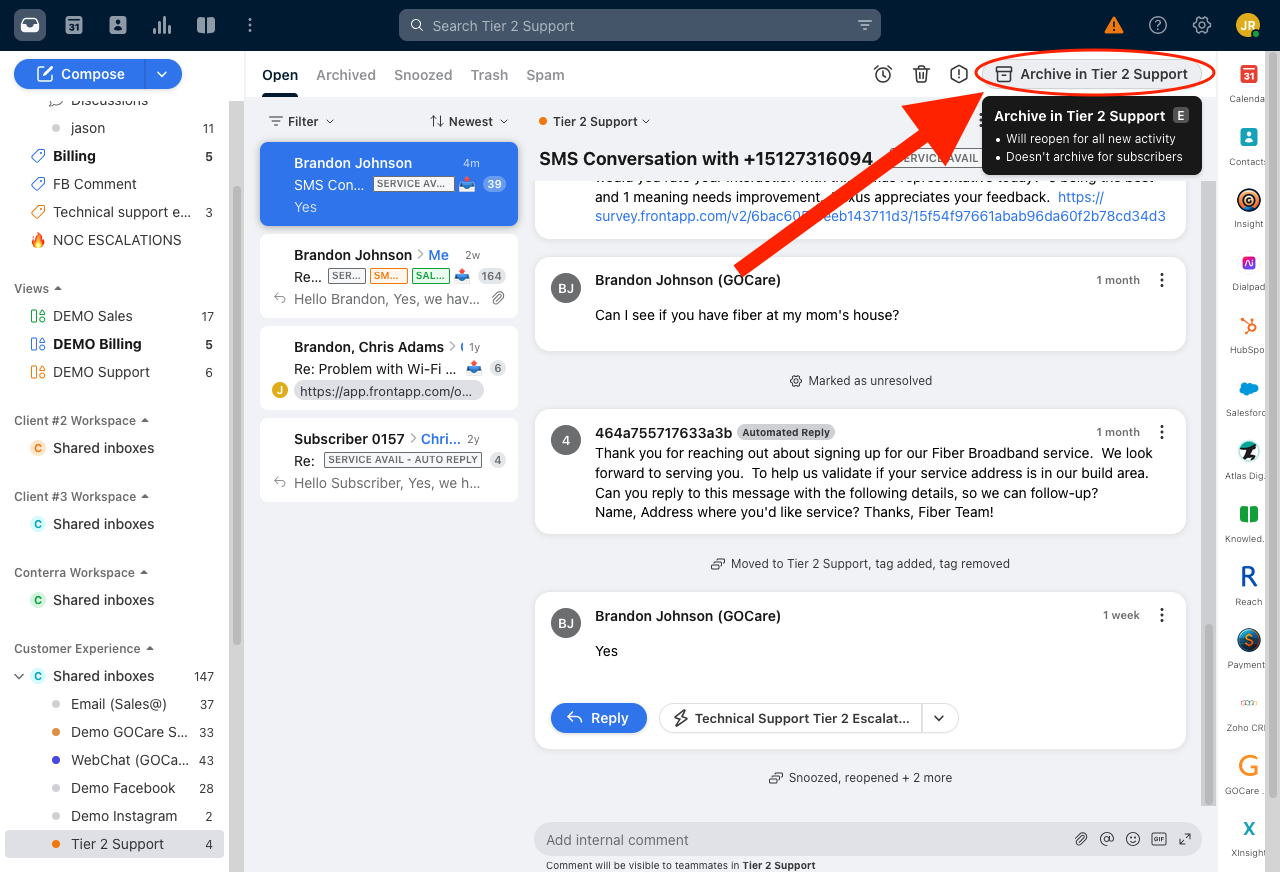Open dropdown next to Technical Support Tier 2 Escalation

click(x=939, y=718)
